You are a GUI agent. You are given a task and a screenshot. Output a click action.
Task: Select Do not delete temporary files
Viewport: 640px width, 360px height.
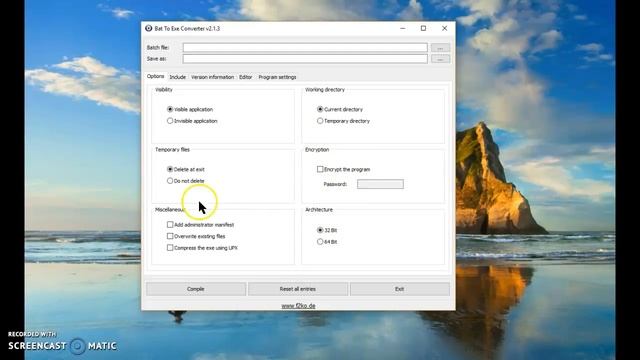click(x=170, y=181)
